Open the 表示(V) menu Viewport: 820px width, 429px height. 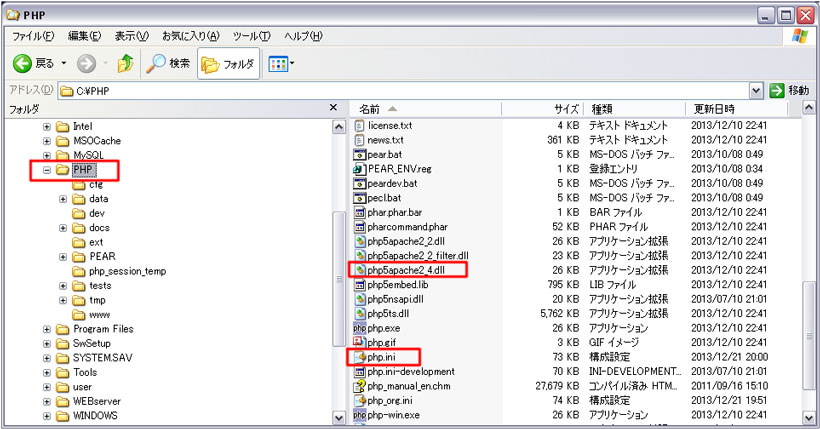point(132,36)
